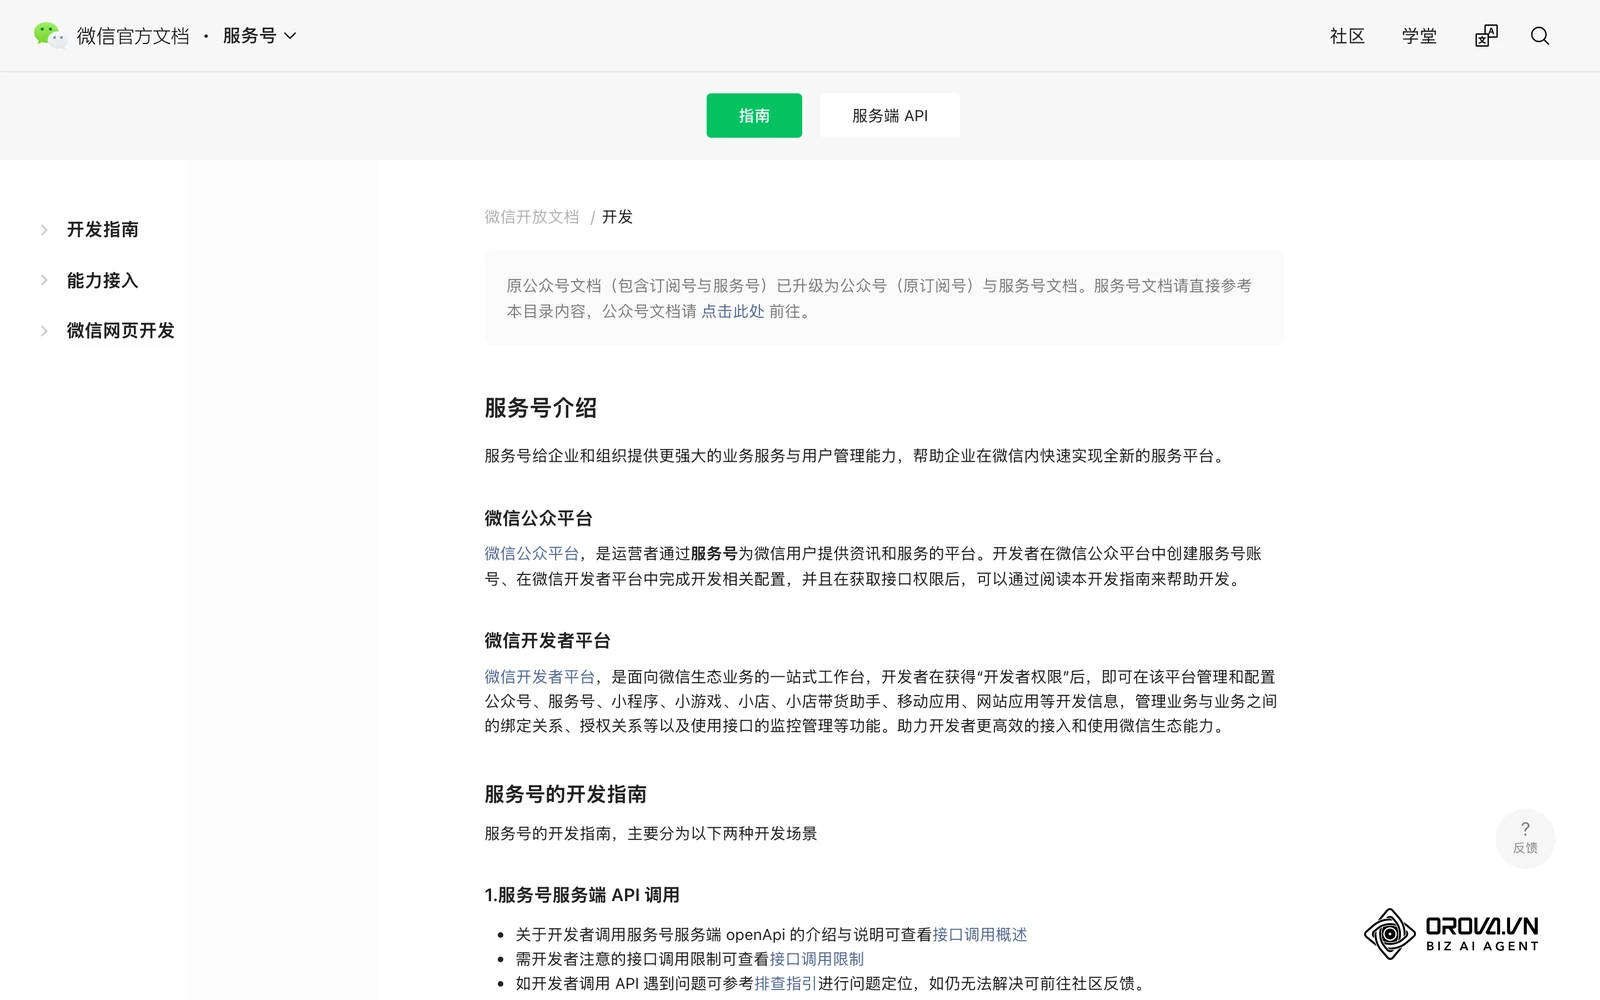Open the search magnifier icon
This screenshot has height=1000, width=1600.
point(1540,36)
